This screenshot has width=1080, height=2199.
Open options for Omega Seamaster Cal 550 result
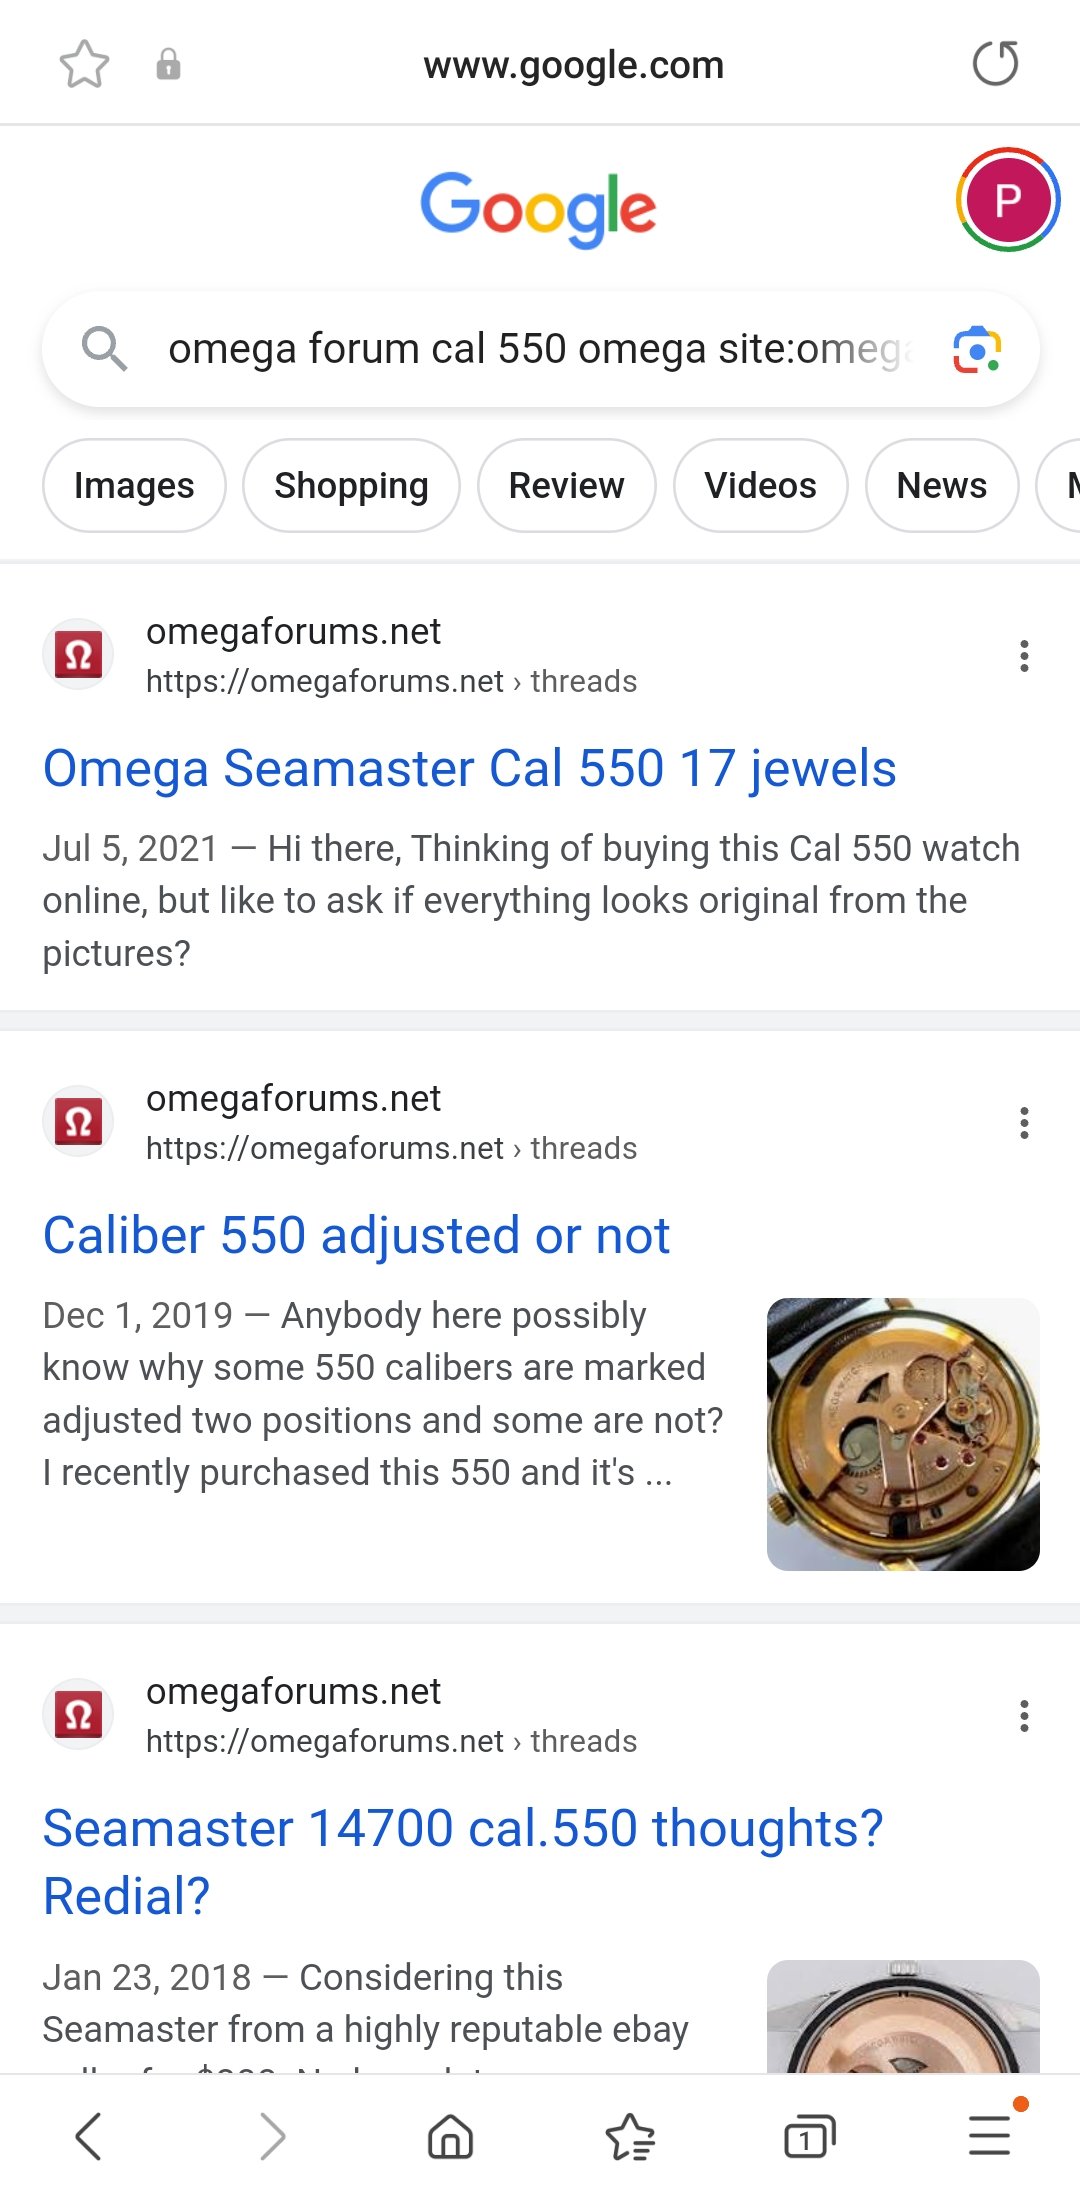pos(1024,656)
